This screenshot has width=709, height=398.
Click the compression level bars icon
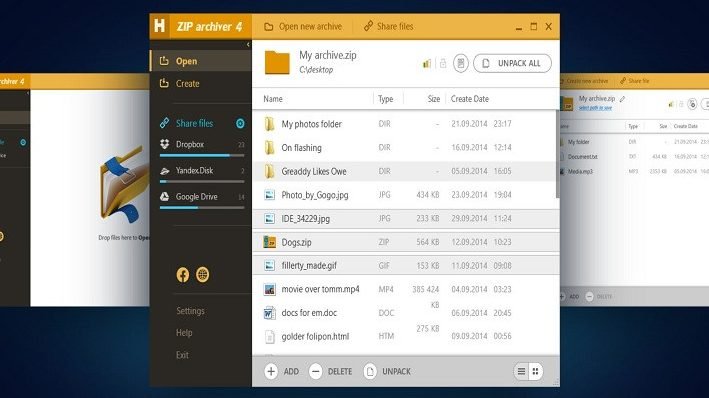coord(426,63)
